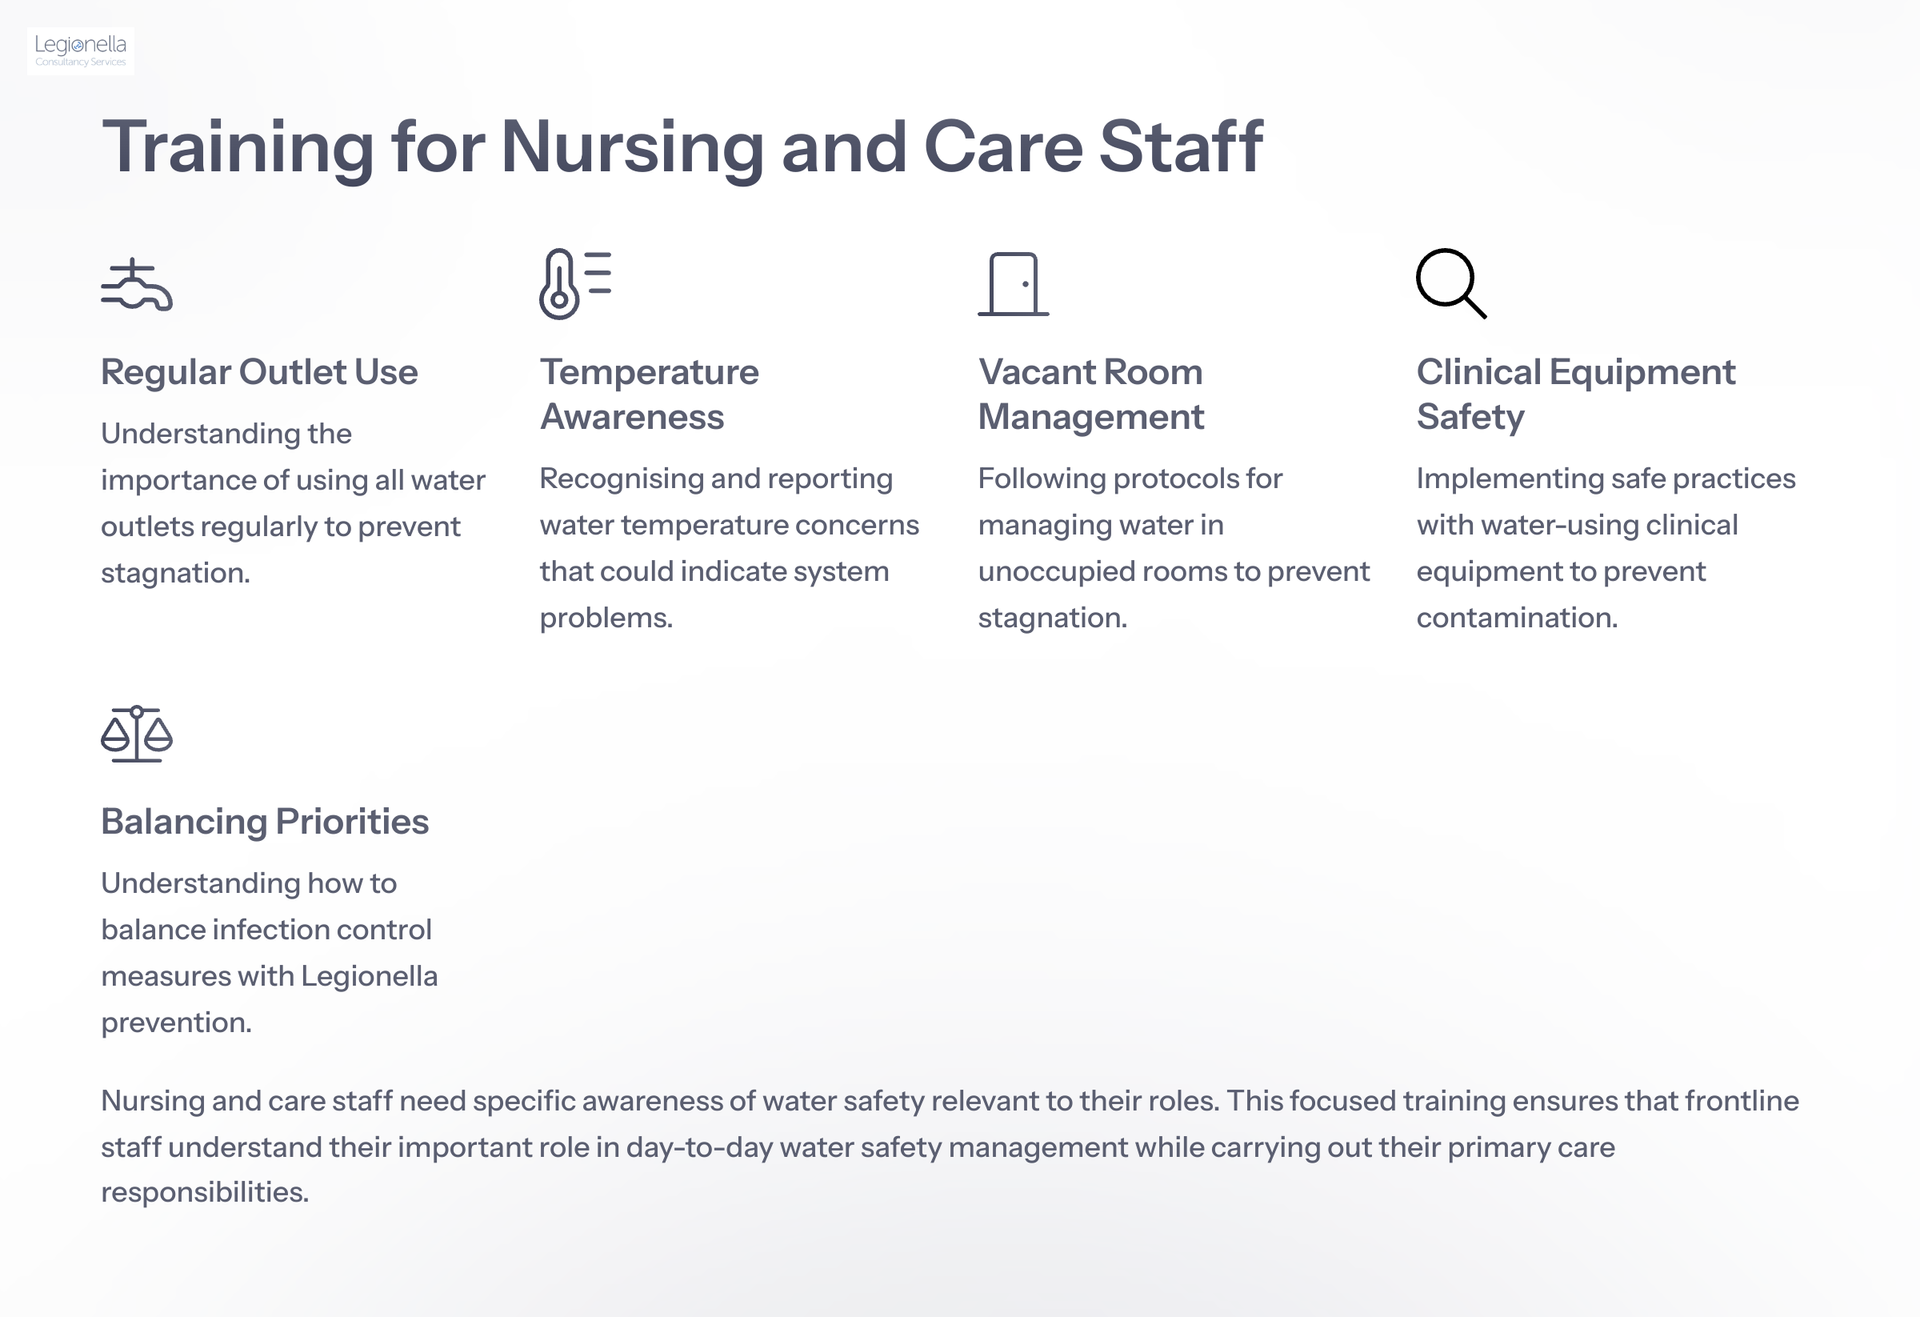Screen dimensions: 1920x1317
Task: Click the word Legionella in Balancing Priorities text
Action: coord(369,976)
